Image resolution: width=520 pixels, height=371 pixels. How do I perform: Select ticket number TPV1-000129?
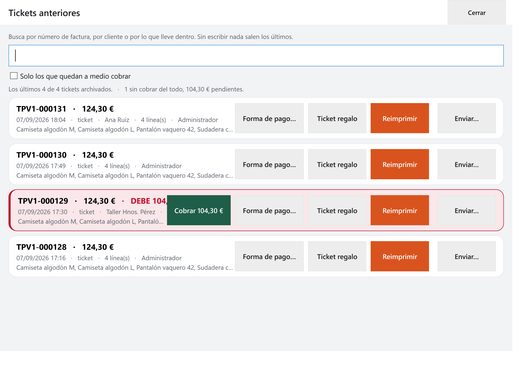[43, 201]
